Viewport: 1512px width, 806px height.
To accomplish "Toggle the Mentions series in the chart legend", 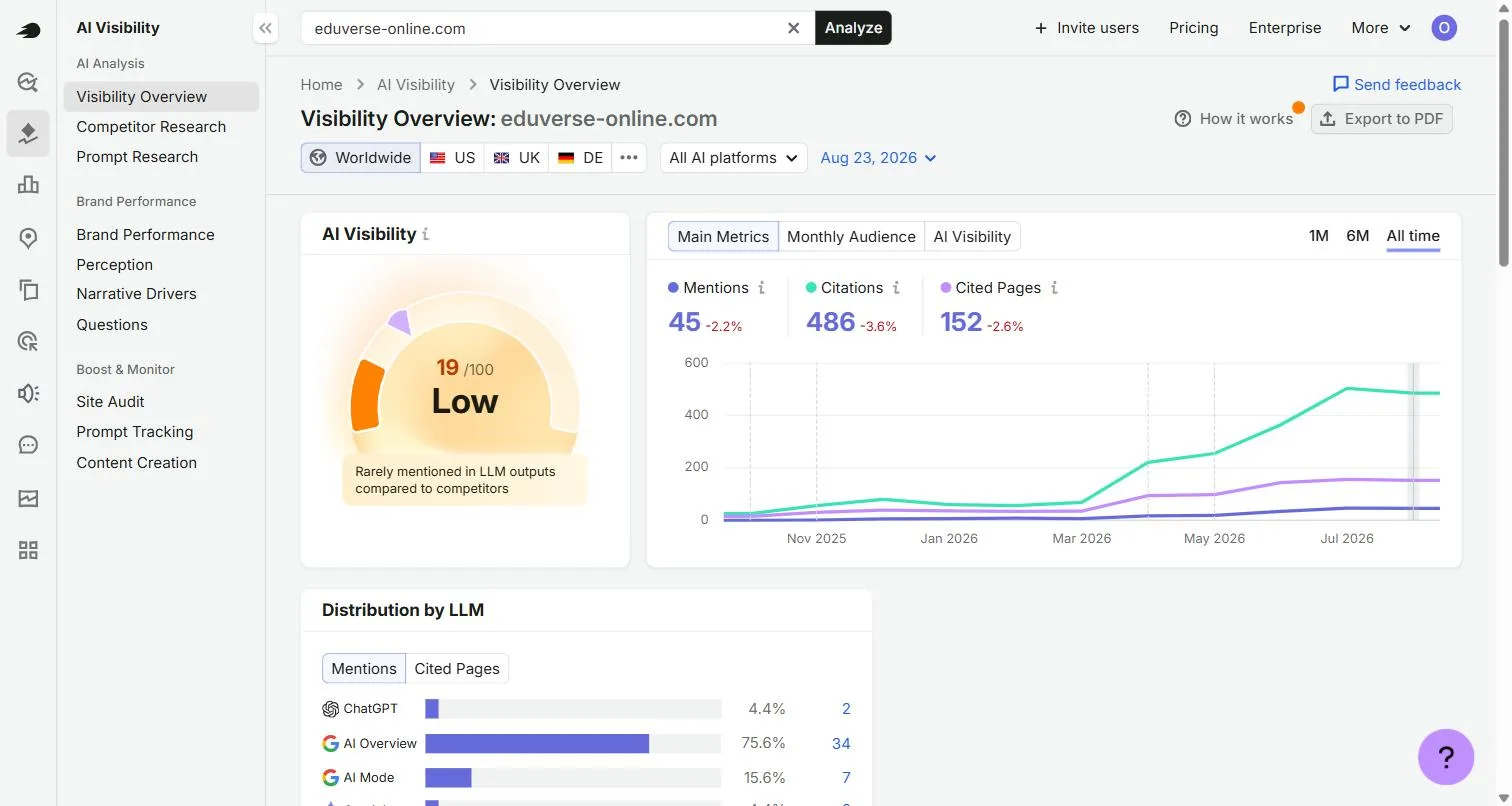I will pos(708,288).
